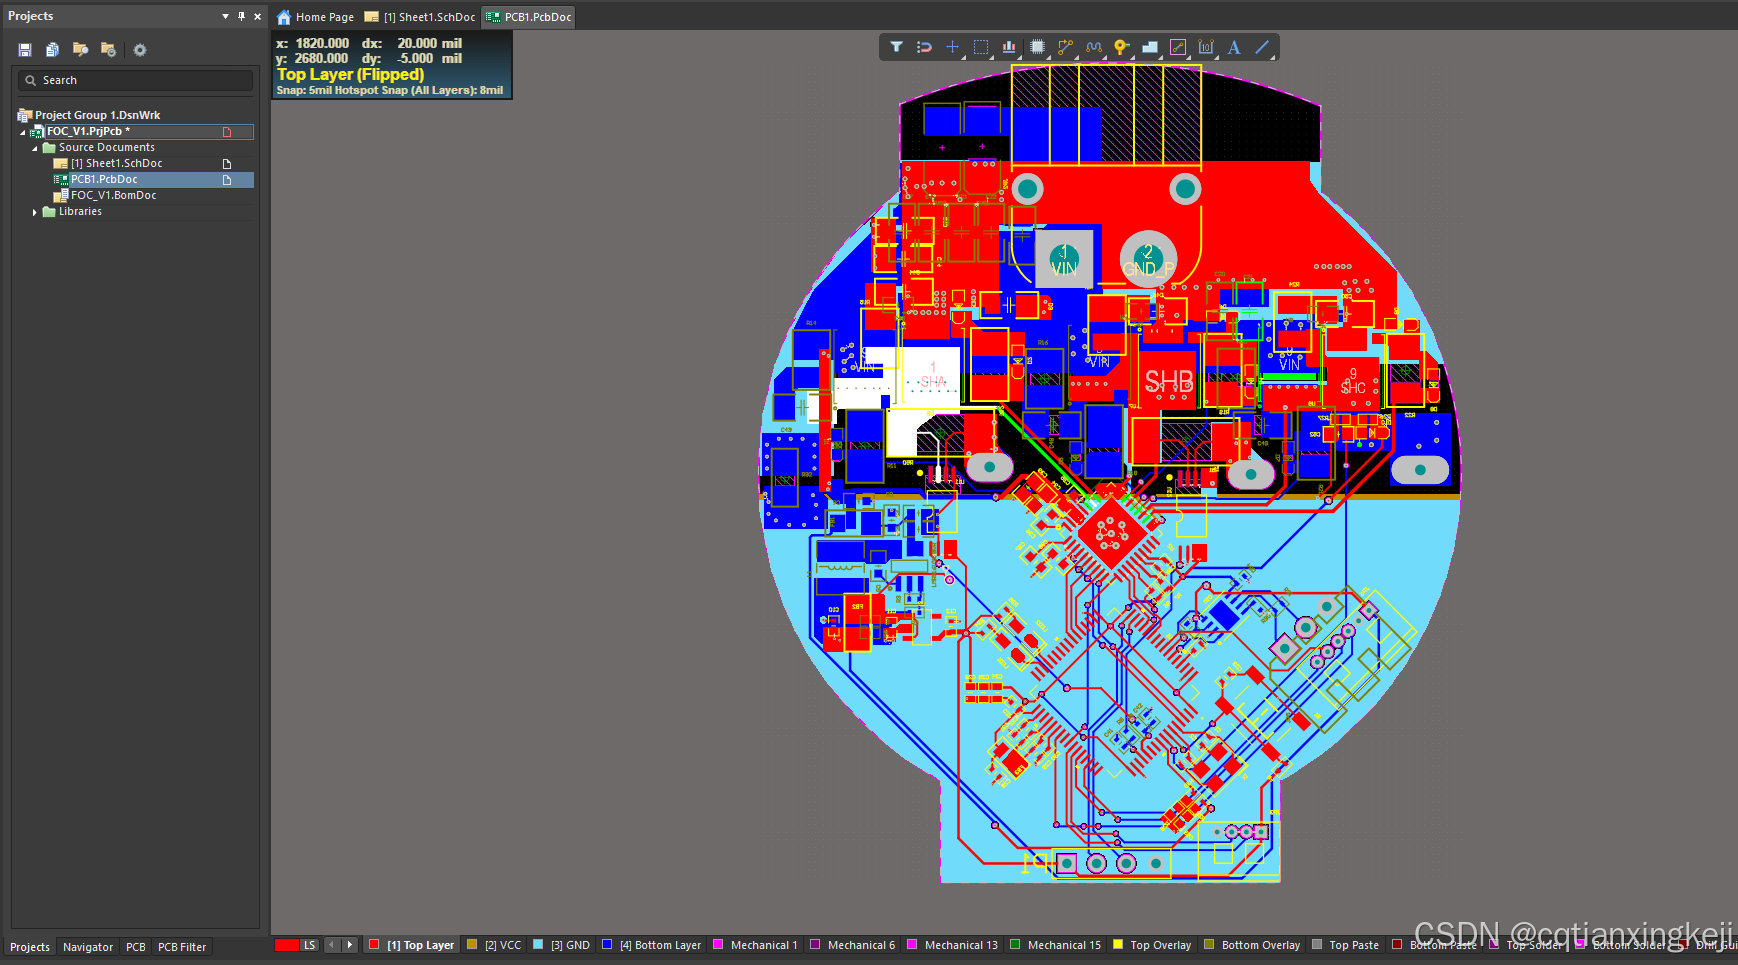Expand the Libraries folder
1738x965 pixels.
[x=35, y=212]
